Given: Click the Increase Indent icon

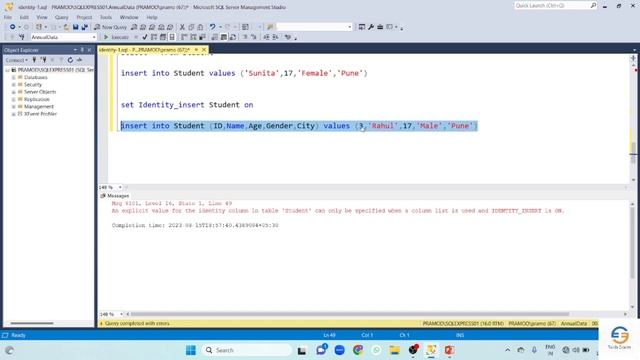Looking at the screenshot, I should click(276, 37).
